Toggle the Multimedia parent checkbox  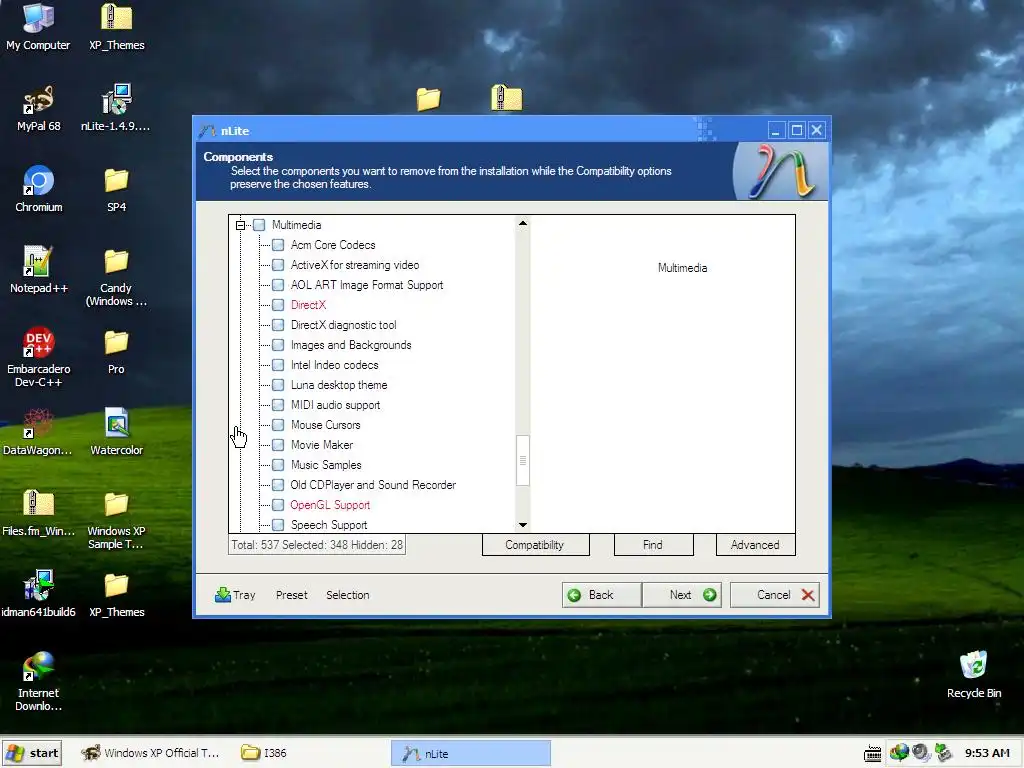(259, 225)
